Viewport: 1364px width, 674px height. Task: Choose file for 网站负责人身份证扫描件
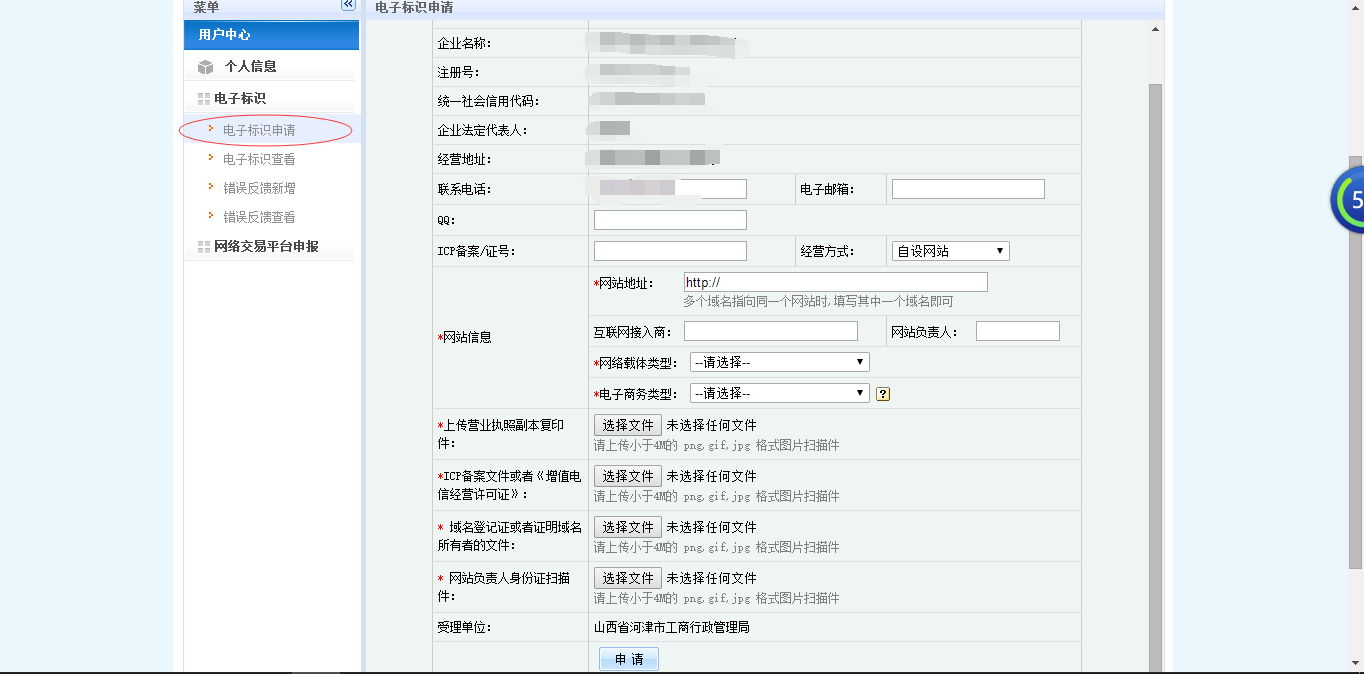click(x=627, y=578)
